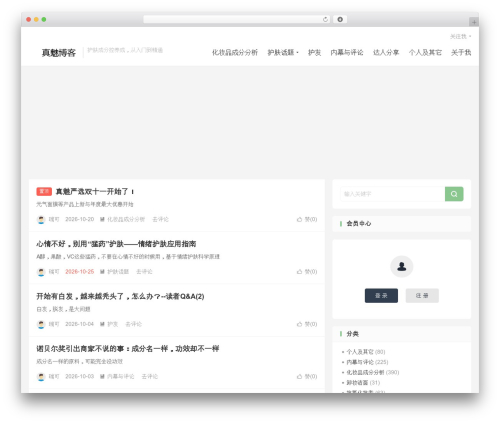Image resolution: width=500 pixels, height=423 pixels.
Task: Open sidebar category 个人及其它 (80)
Action: click(366, 352)
